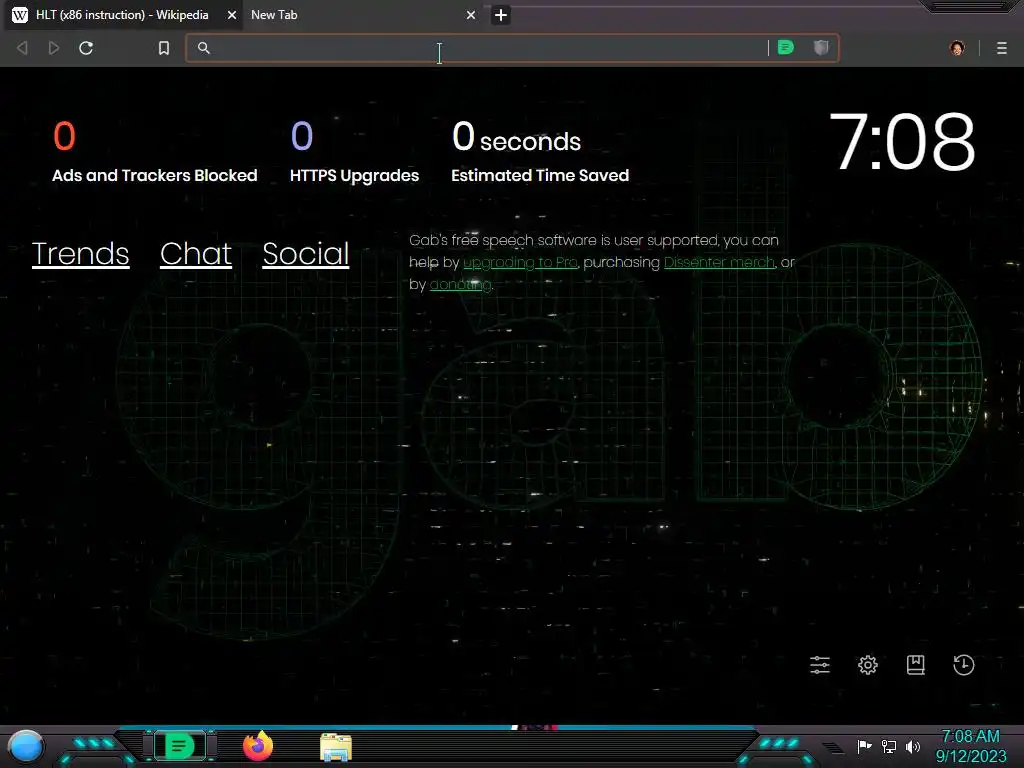Viewport: 1024px width, 768px height.
Task: Open the network tray icon
Action: pyautogui.click(x=889, y=746)
